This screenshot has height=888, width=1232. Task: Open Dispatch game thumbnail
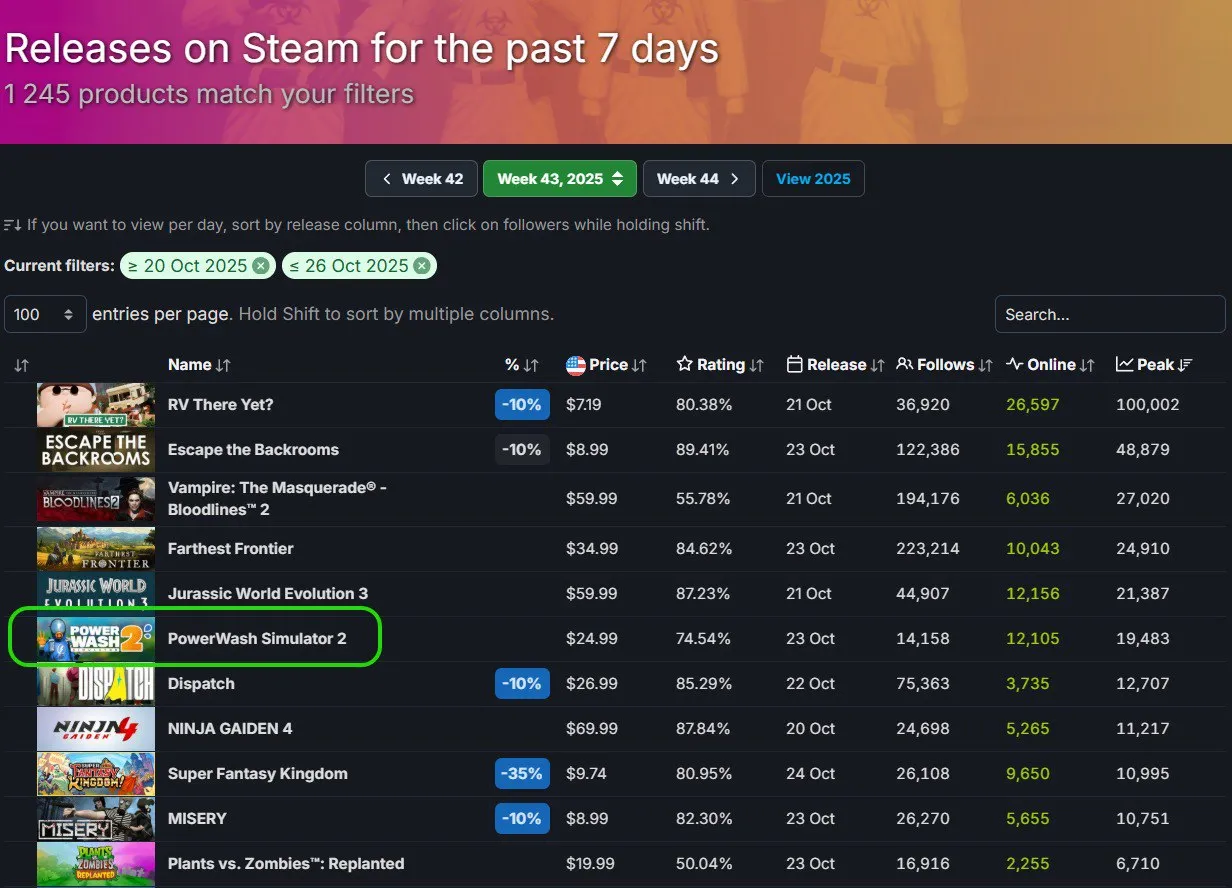(96, 684)
